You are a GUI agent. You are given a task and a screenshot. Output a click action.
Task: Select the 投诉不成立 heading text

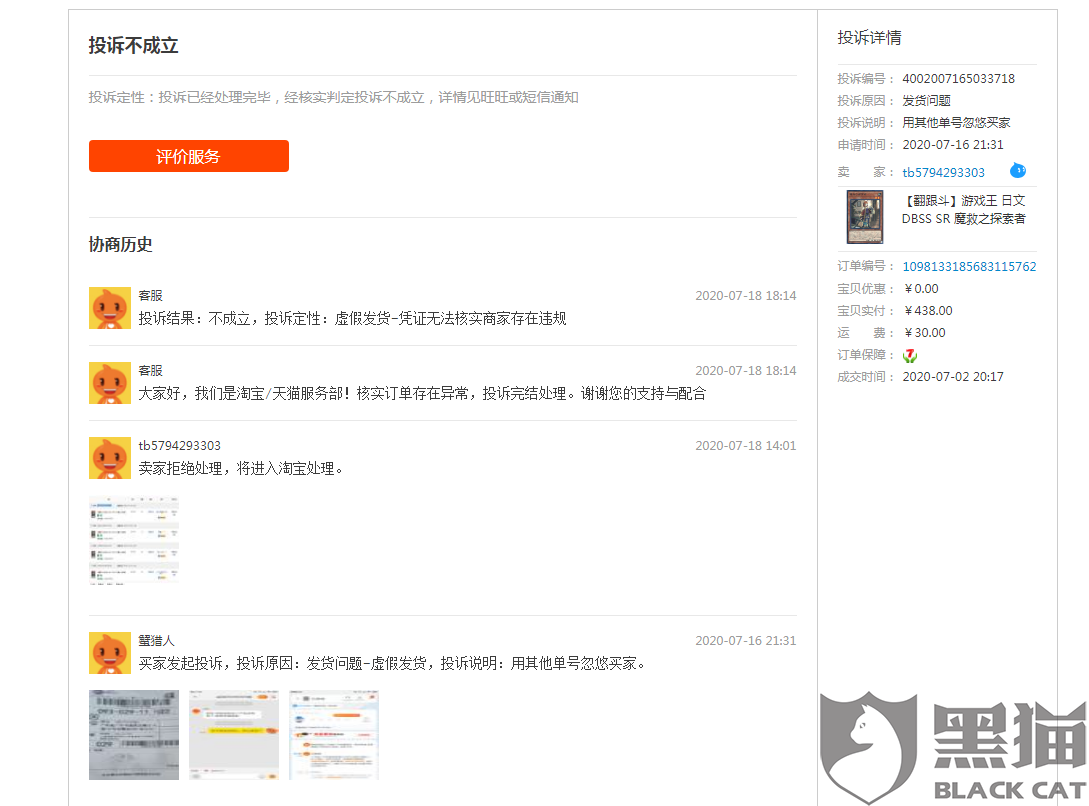point(133,46)
